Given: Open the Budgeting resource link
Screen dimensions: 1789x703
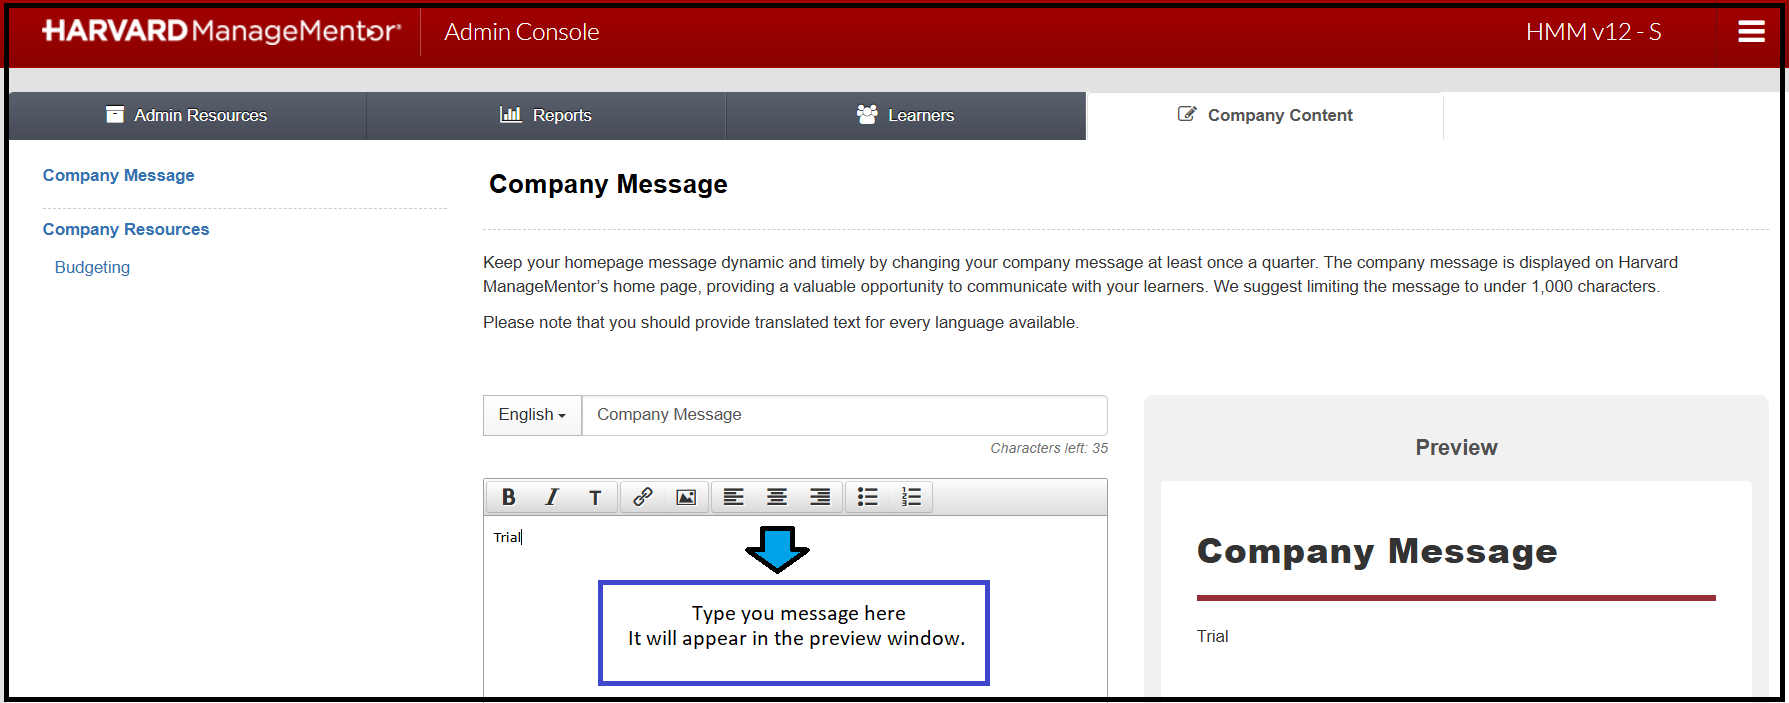Looking at the screenshot, I should point(92,268).
